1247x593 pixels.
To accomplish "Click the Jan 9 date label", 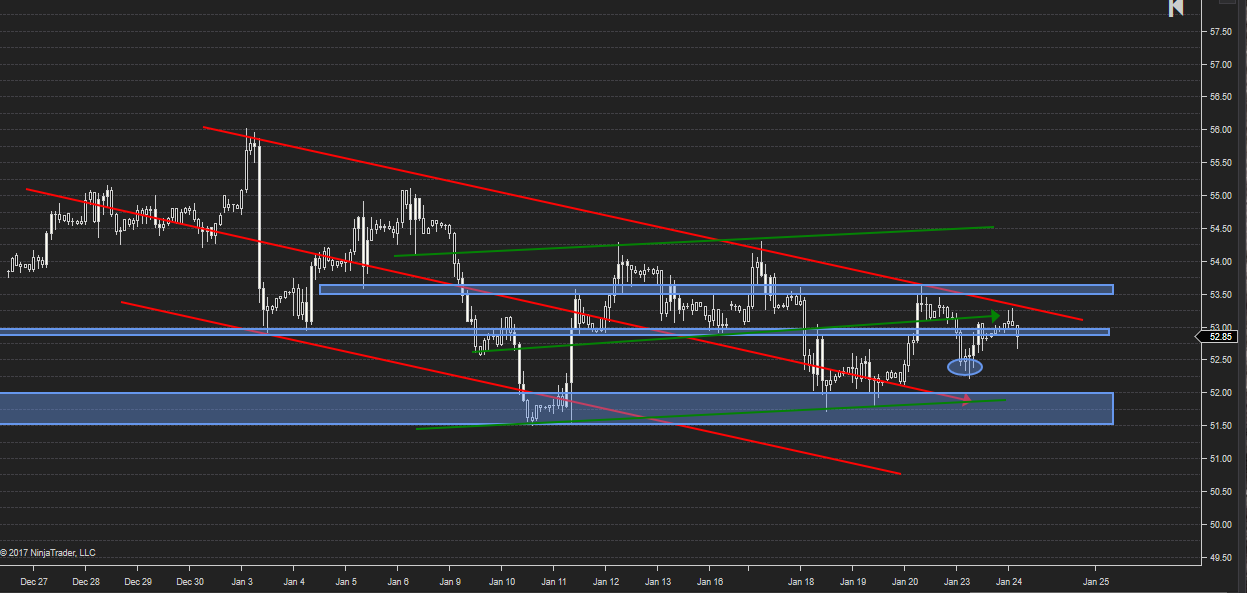I will pyautogui.click(x=450, y=581).
